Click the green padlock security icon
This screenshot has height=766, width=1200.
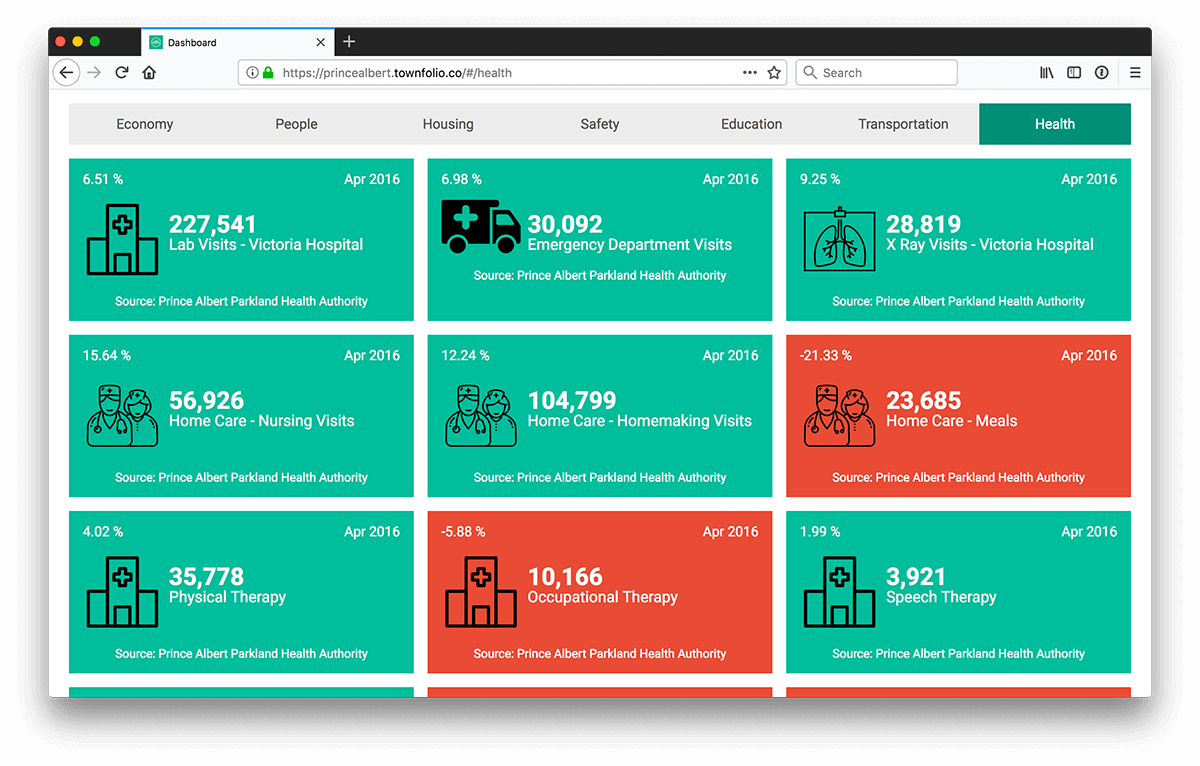click(268, 72)
